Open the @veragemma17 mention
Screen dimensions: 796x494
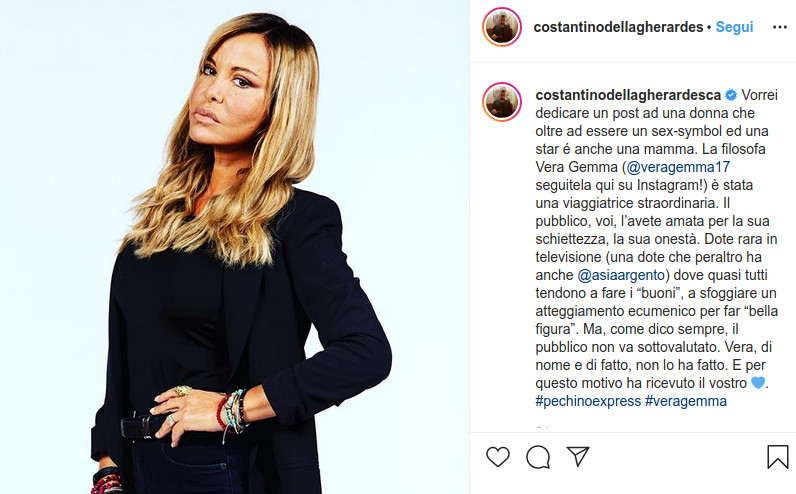[x=678, y=167]
